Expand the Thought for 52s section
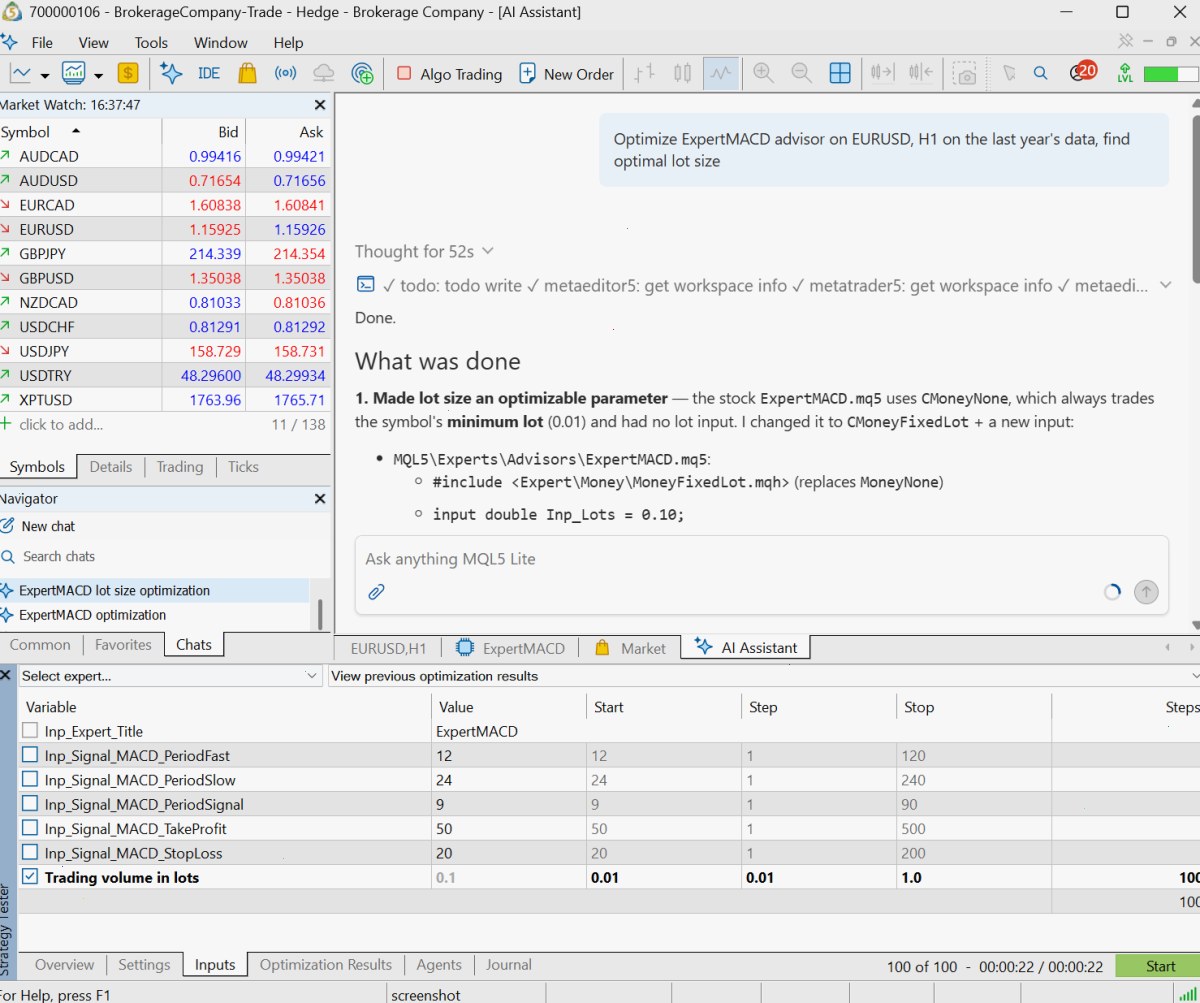 coord(424,251)
